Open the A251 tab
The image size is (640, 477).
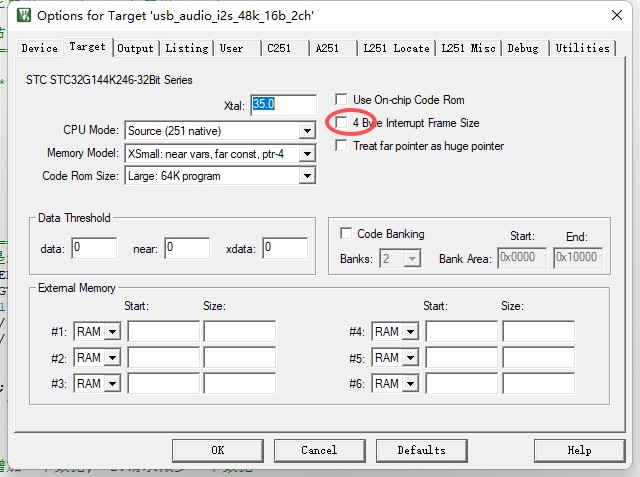click(333, 48)
